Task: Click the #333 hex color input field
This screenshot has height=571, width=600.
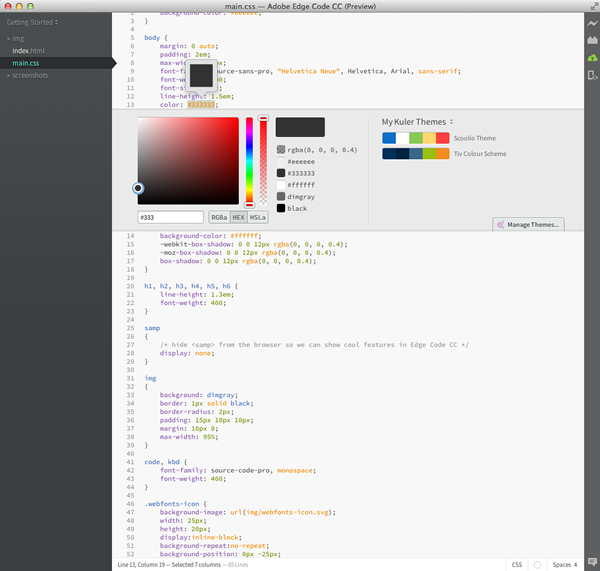Action: [x=170, y=217]
